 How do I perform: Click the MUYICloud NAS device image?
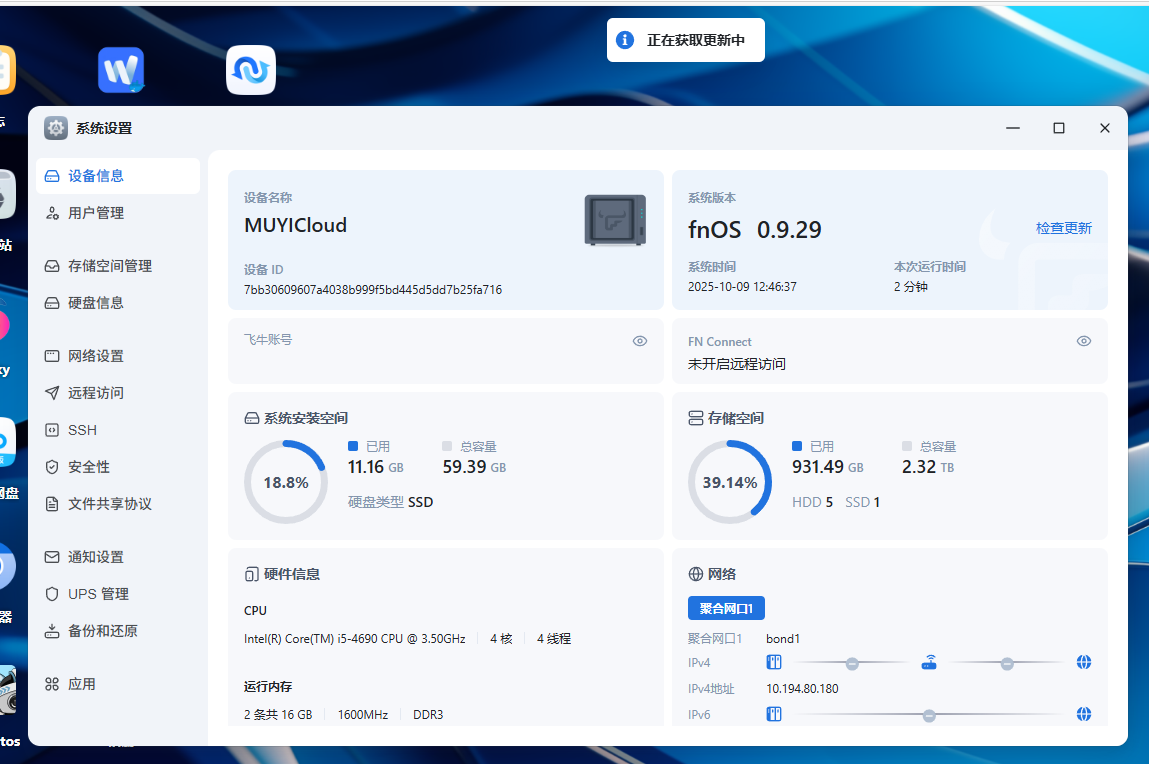click(615, 220)
